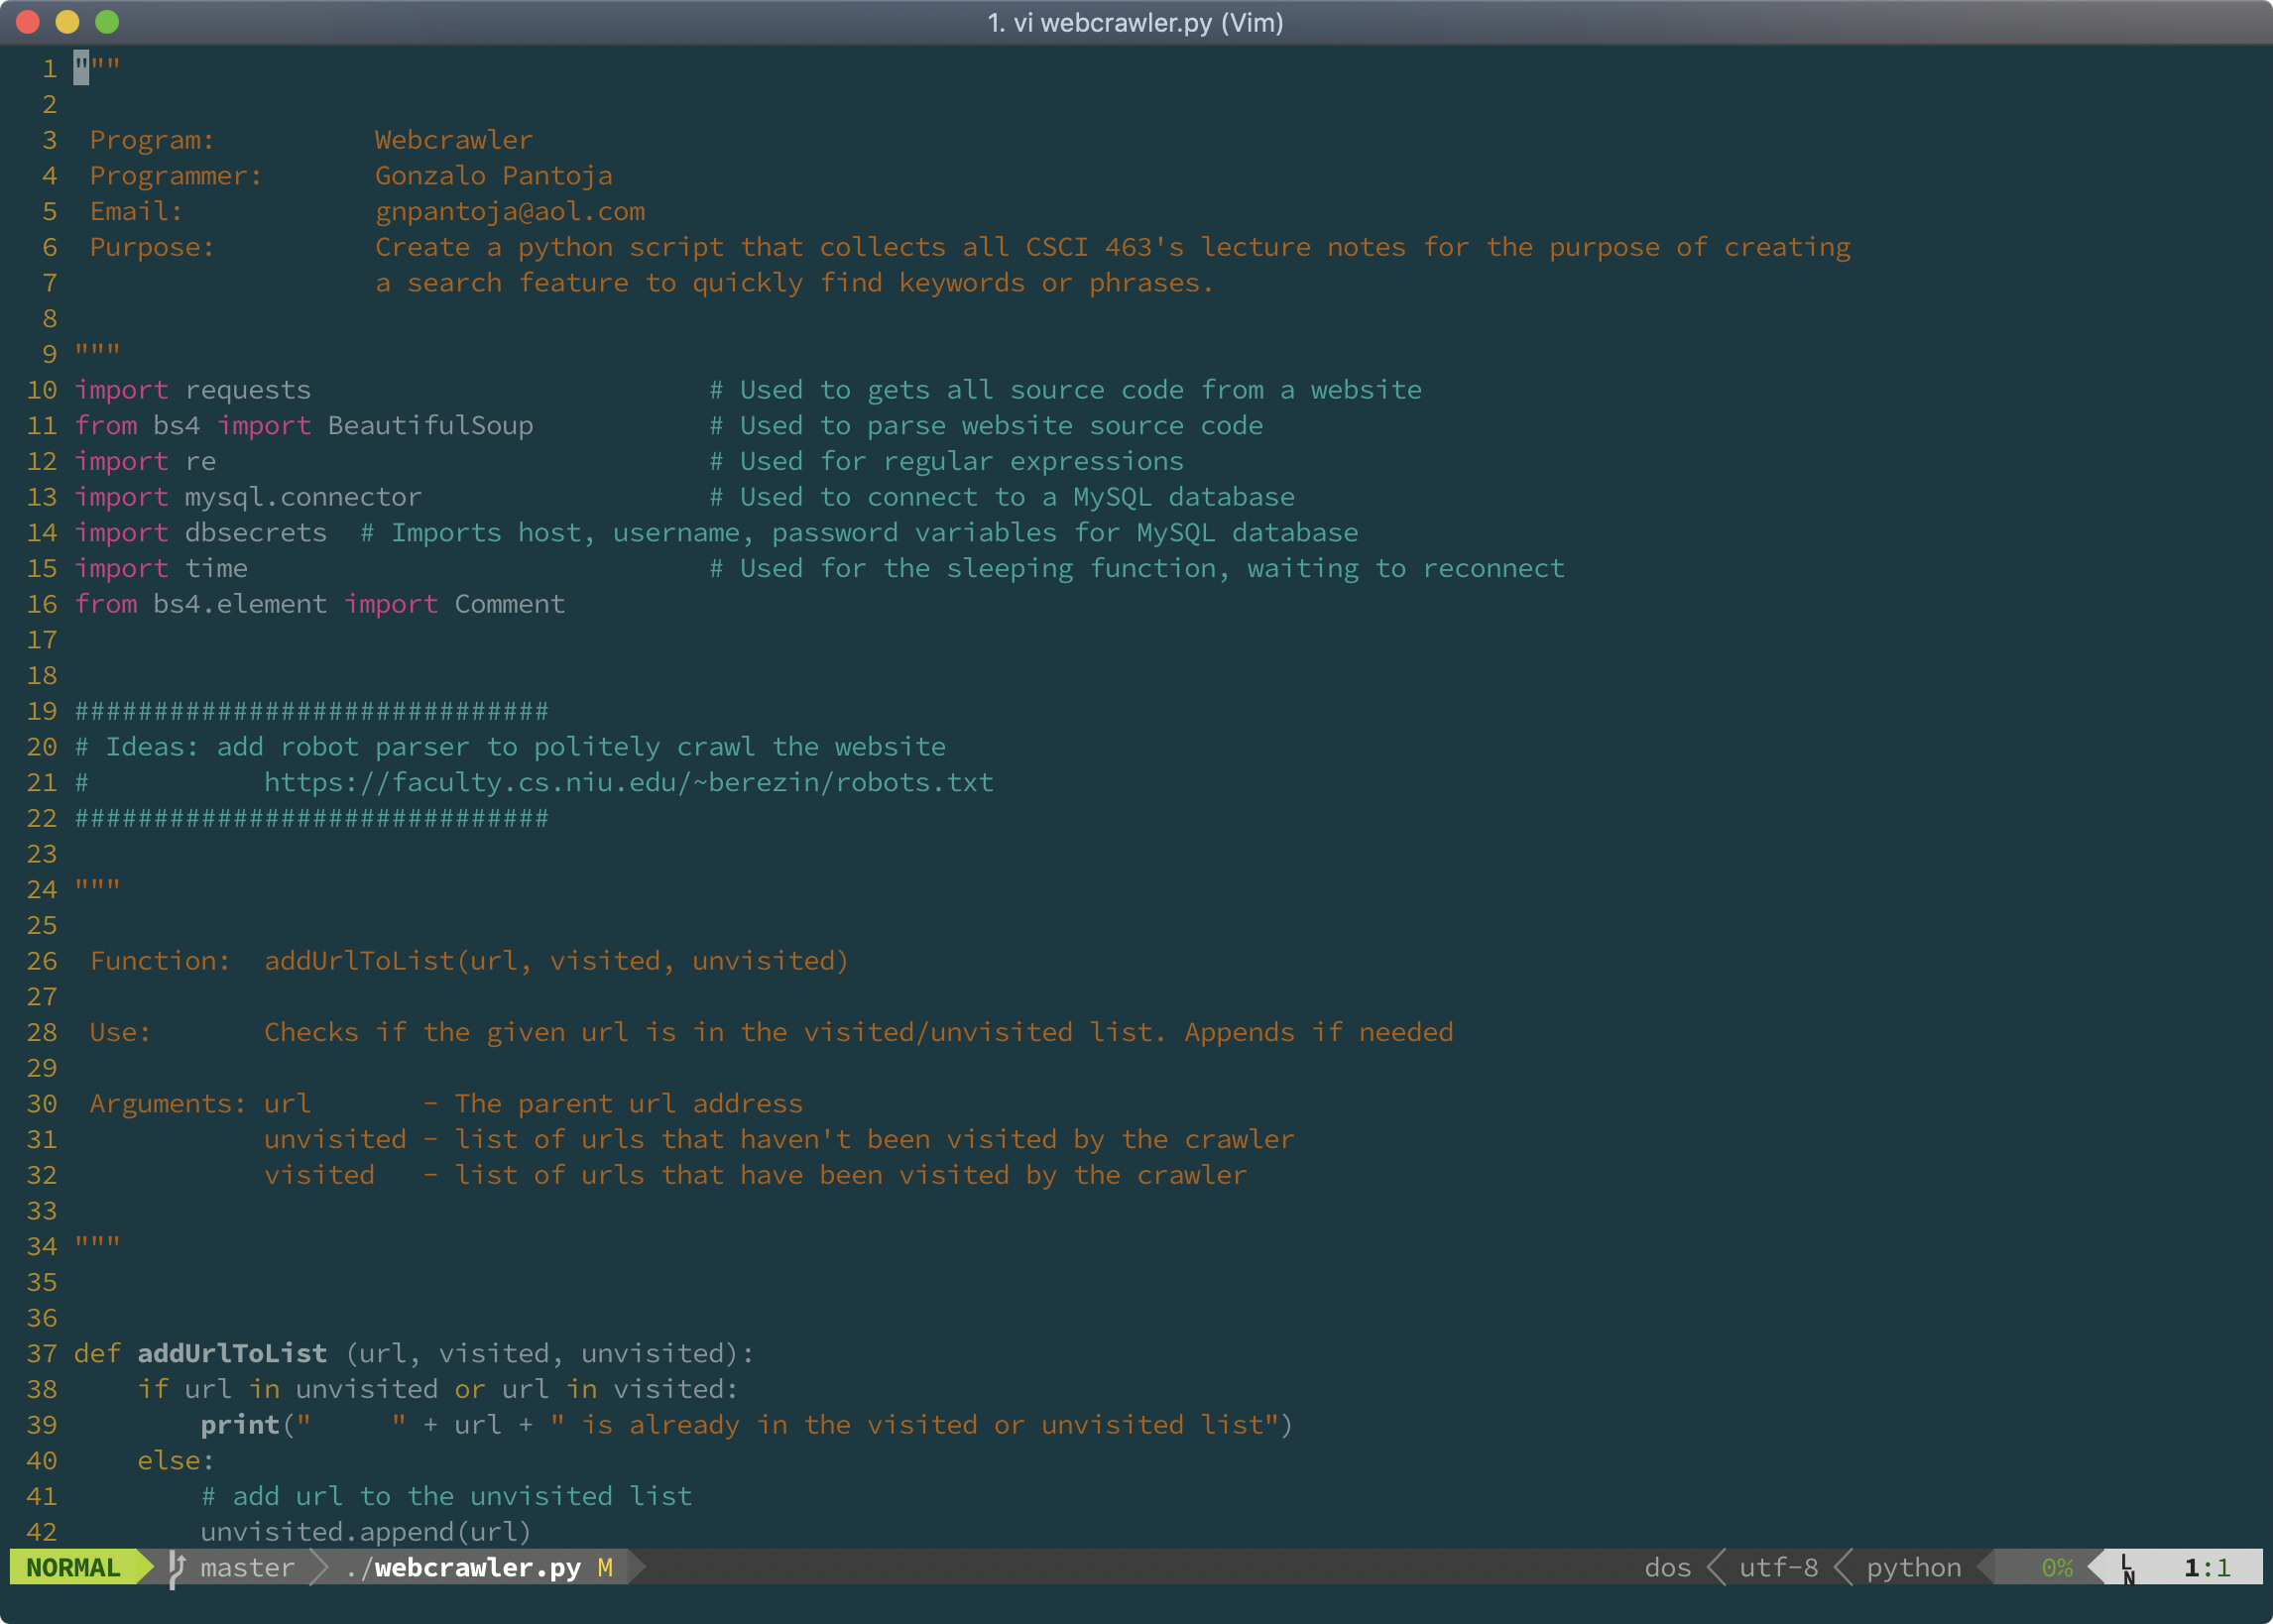This screenshot has width=2273, height=1624.
Task: Place cursor on addUrlToList function definition
Action: pyautogui.click(x=232, y=1353)
